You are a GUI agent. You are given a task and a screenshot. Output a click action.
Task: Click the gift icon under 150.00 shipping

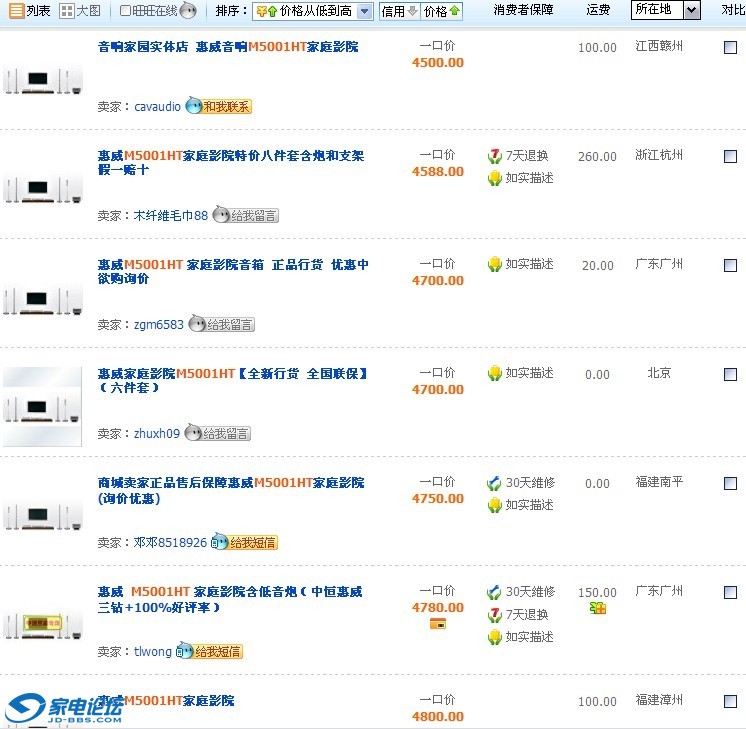(598, 608)
